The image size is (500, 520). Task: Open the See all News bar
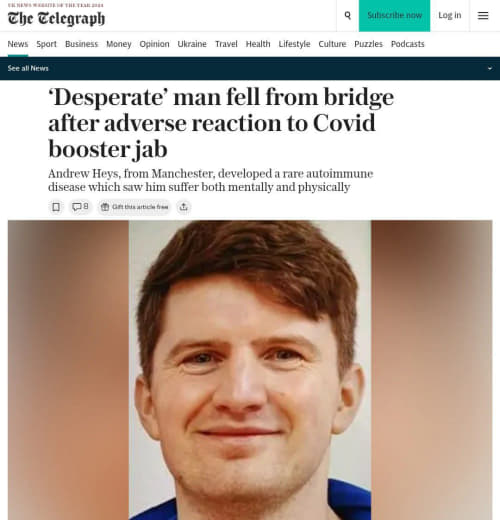pyautogui.click(x=250, y=68)
